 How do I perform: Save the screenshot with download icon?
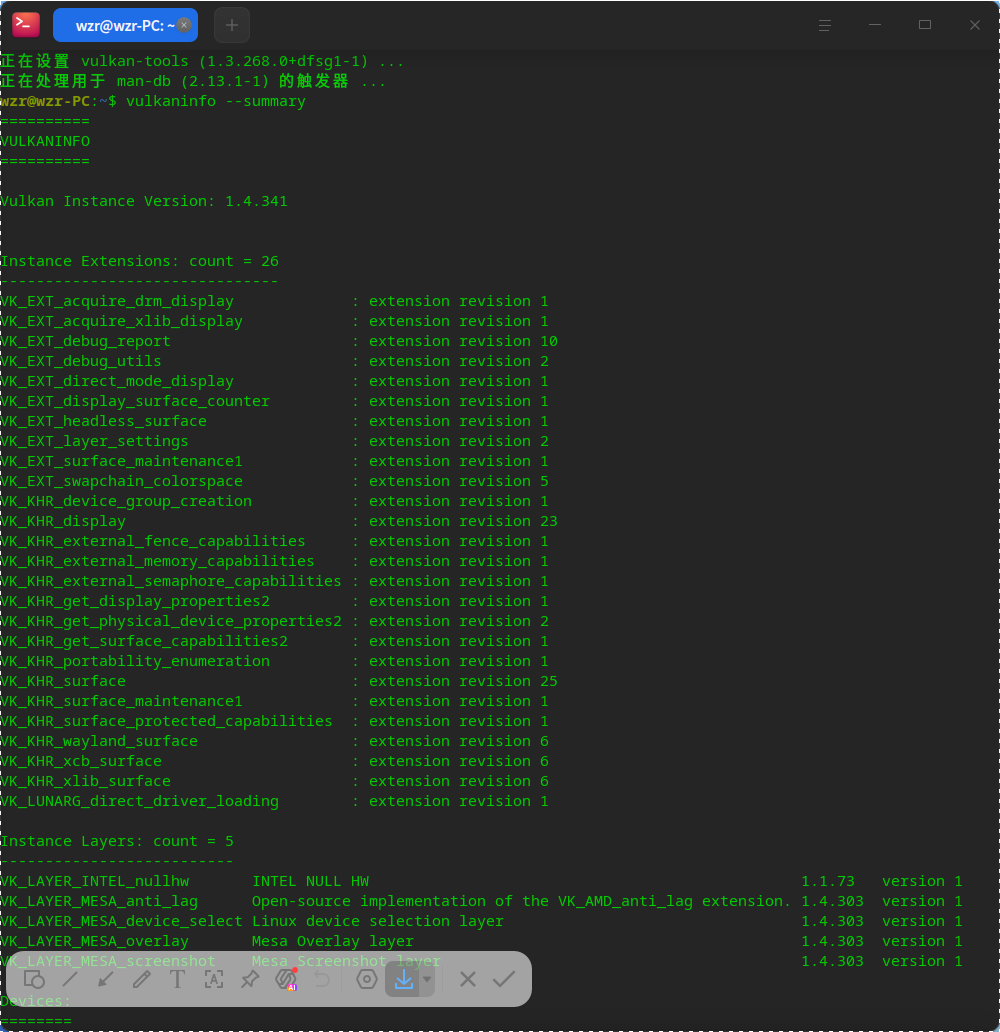click(404, 979)
